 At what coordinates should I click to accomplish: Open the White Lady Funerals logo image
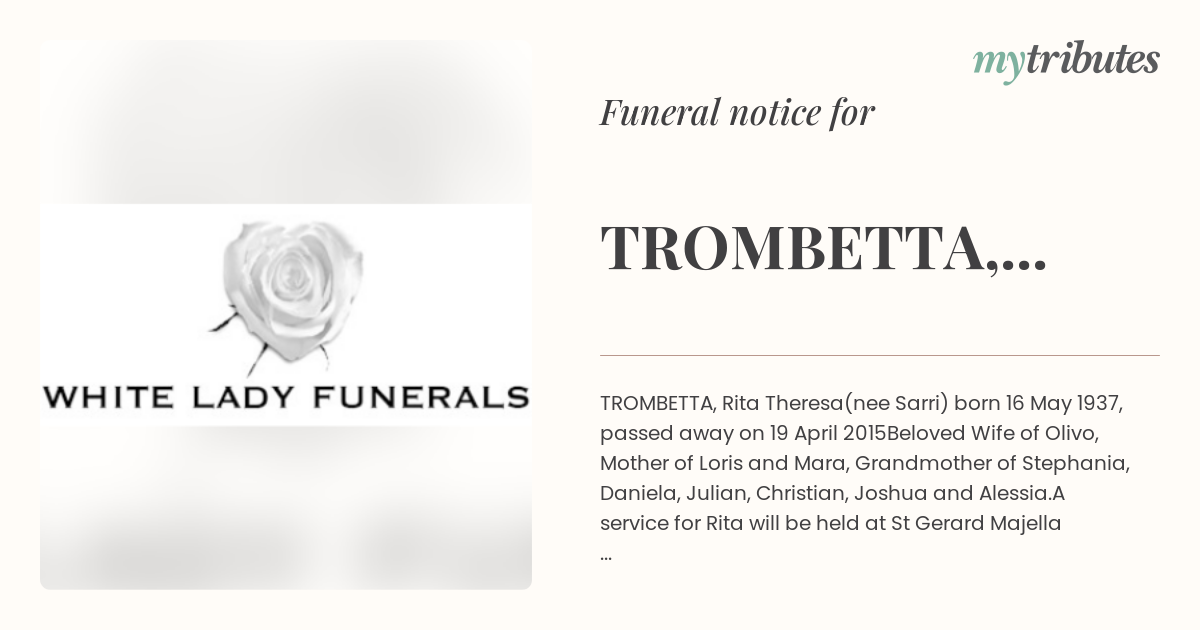click(286, 315)
